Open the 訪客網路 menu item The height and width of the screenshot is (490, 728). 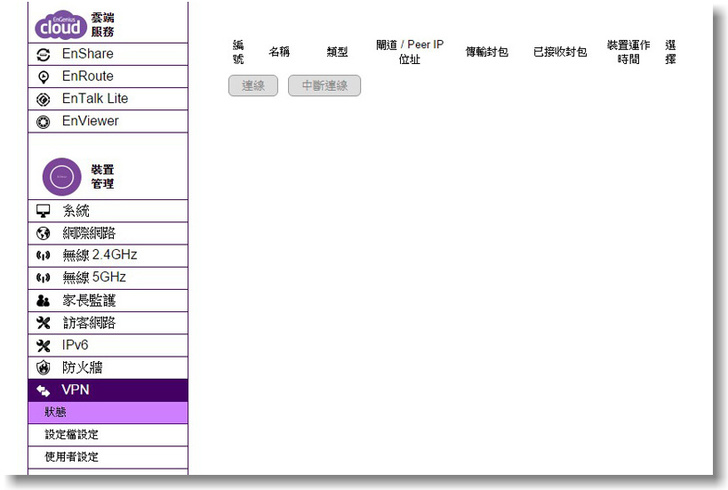click(89, 323)
